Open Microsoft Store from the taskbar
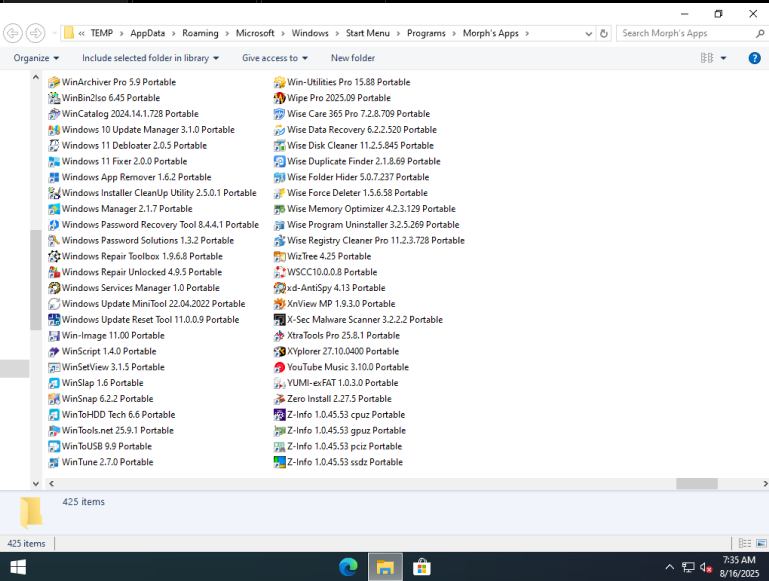This screenshot has height=581, width=769. tap(422, 567)
